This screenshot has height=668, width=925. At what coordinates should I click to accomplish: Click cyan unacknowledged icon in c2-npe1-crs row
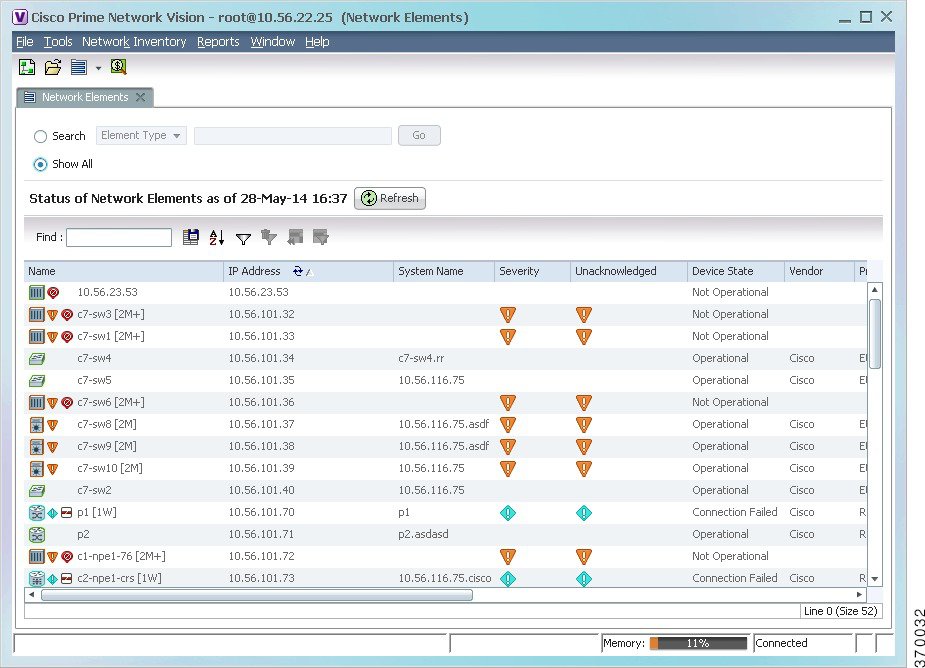coord(584,578)
